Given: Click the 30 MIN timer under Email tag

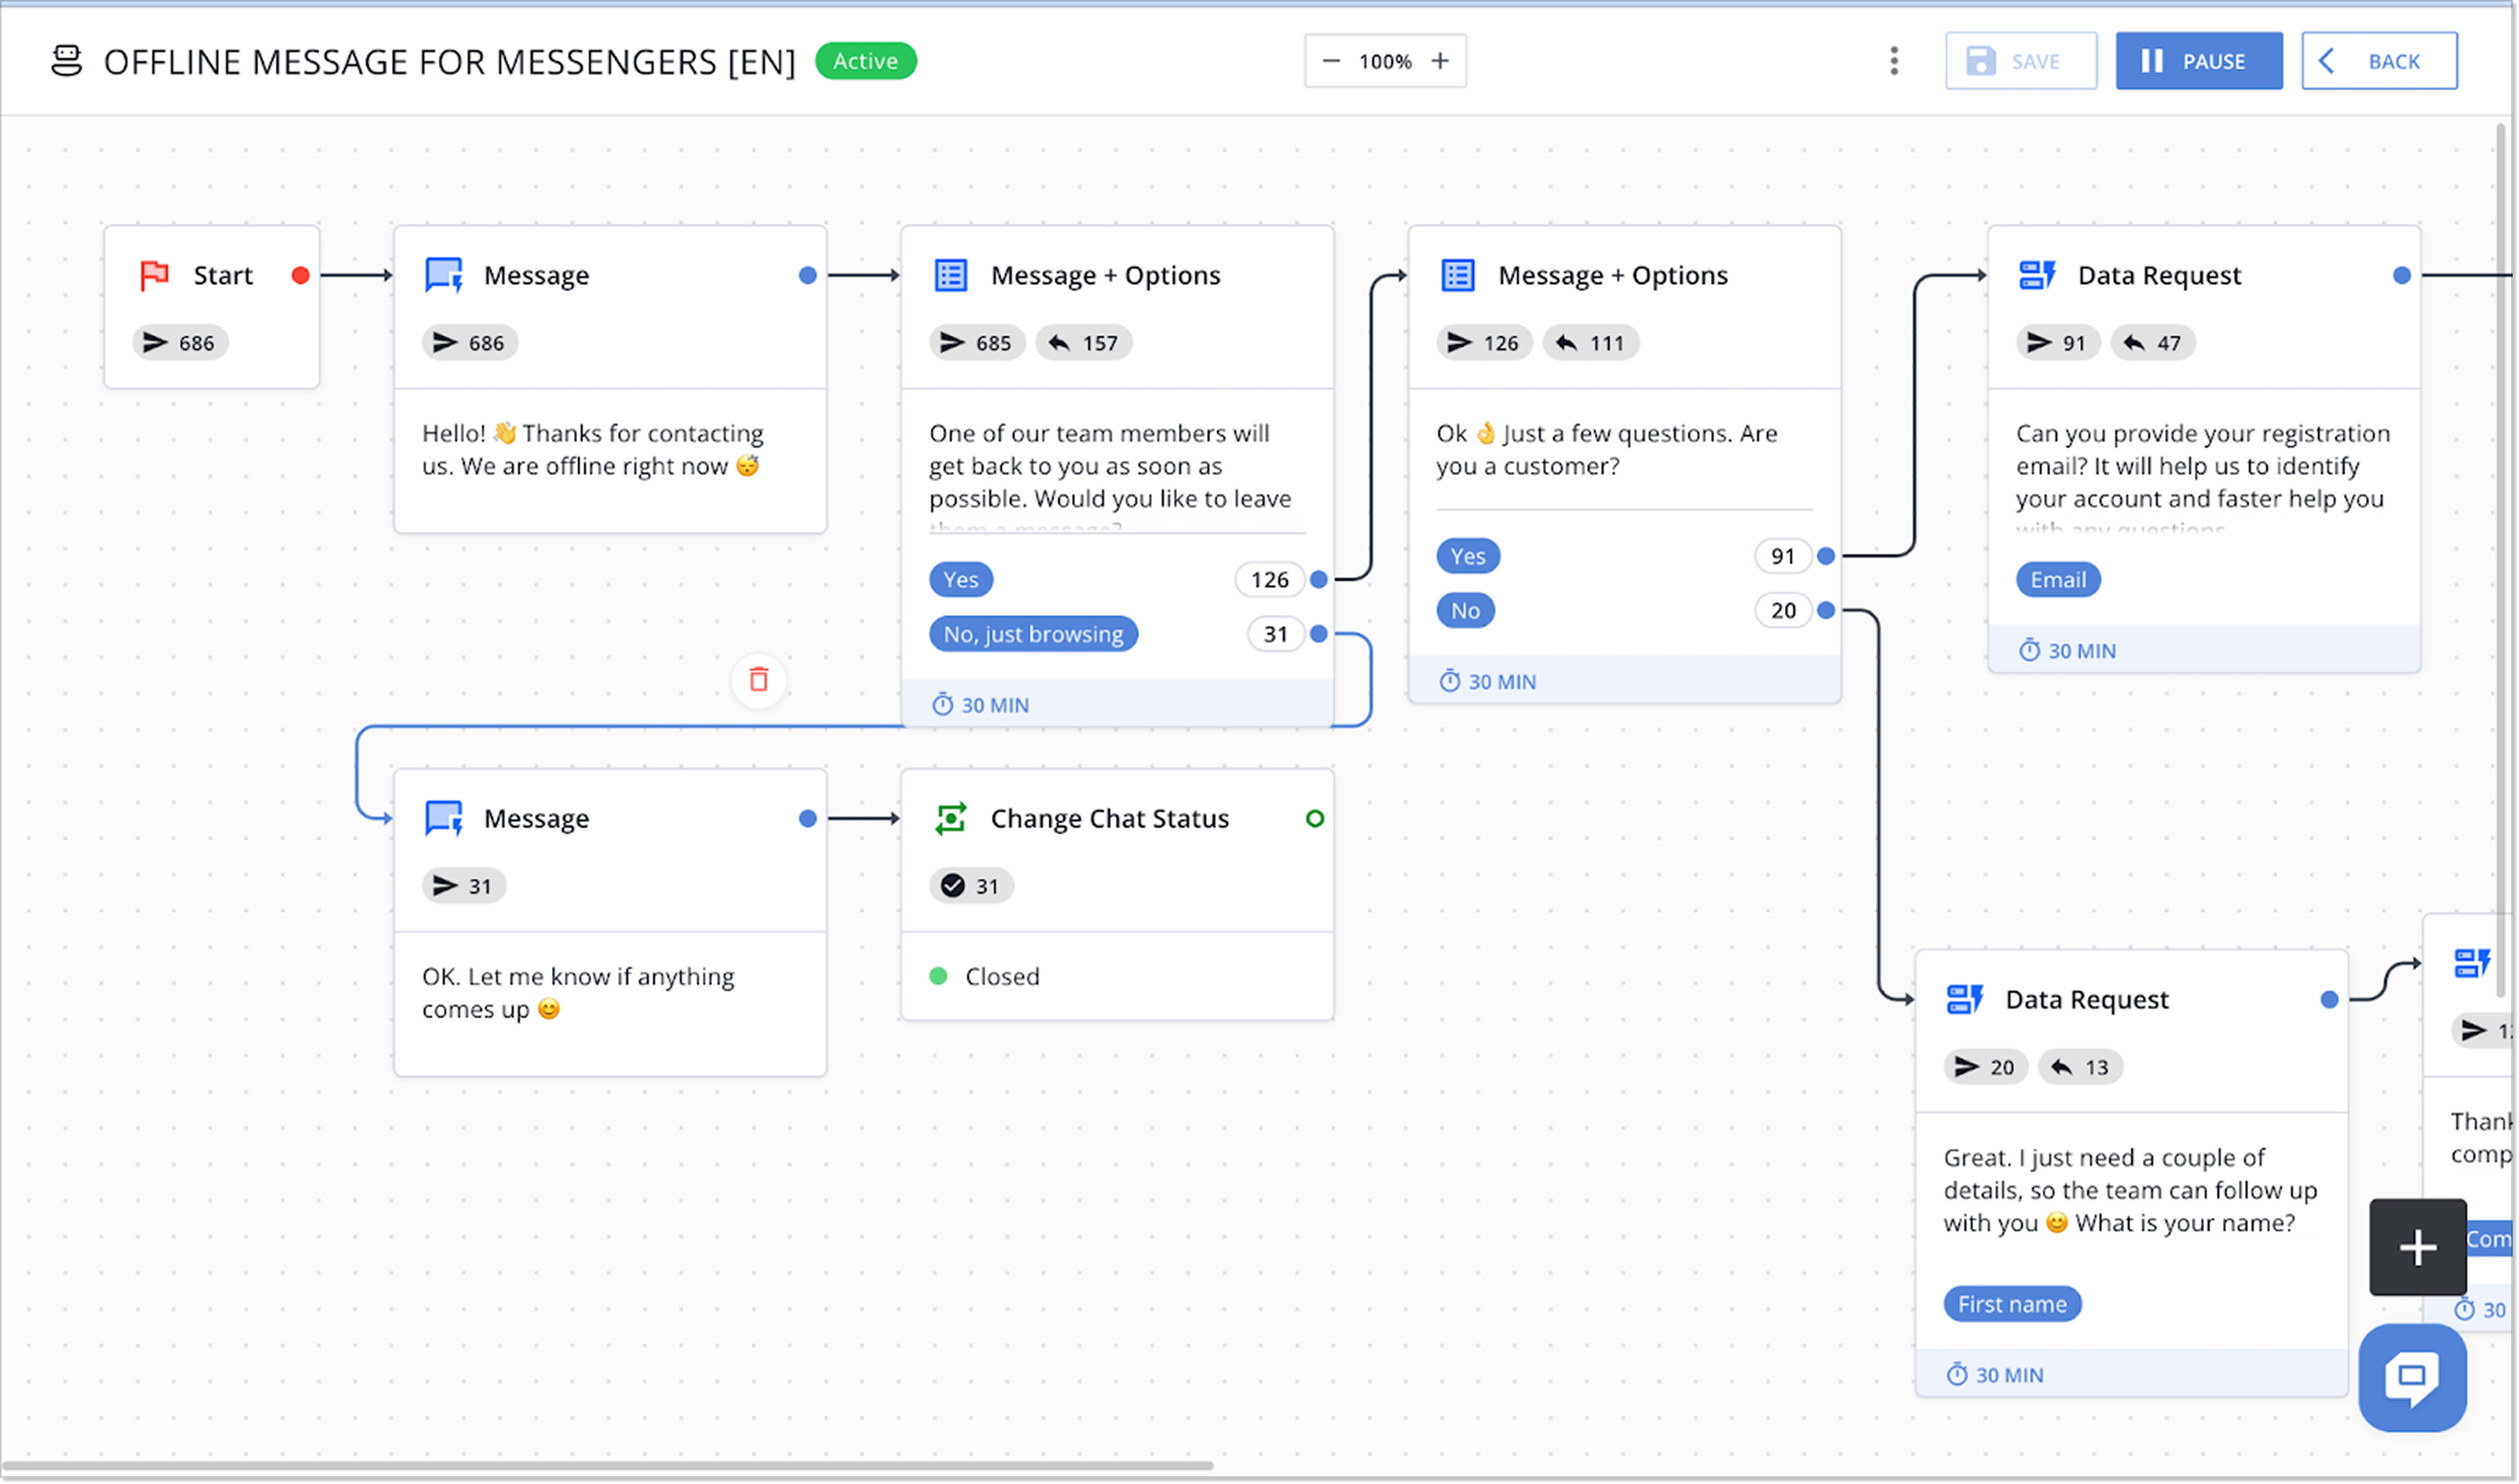Looking at the screenshot, I should 2068,651.
